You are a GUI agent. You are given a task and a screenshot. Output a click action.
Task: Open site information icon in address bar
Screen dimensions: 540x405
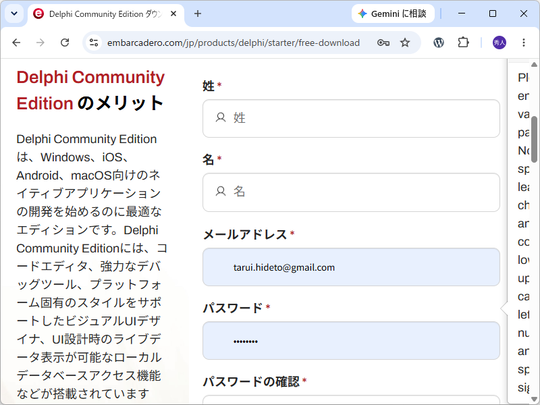point(94,43)
